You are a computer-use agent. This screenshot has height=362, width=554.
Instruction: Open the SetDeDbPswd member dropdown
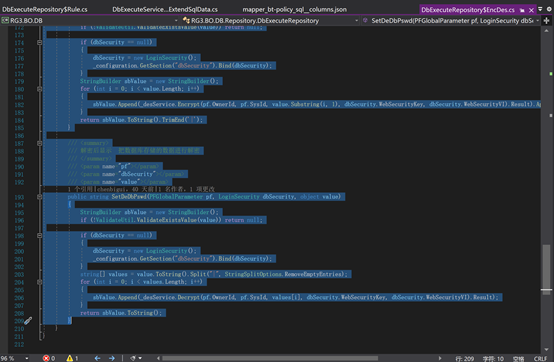(451, 21)
